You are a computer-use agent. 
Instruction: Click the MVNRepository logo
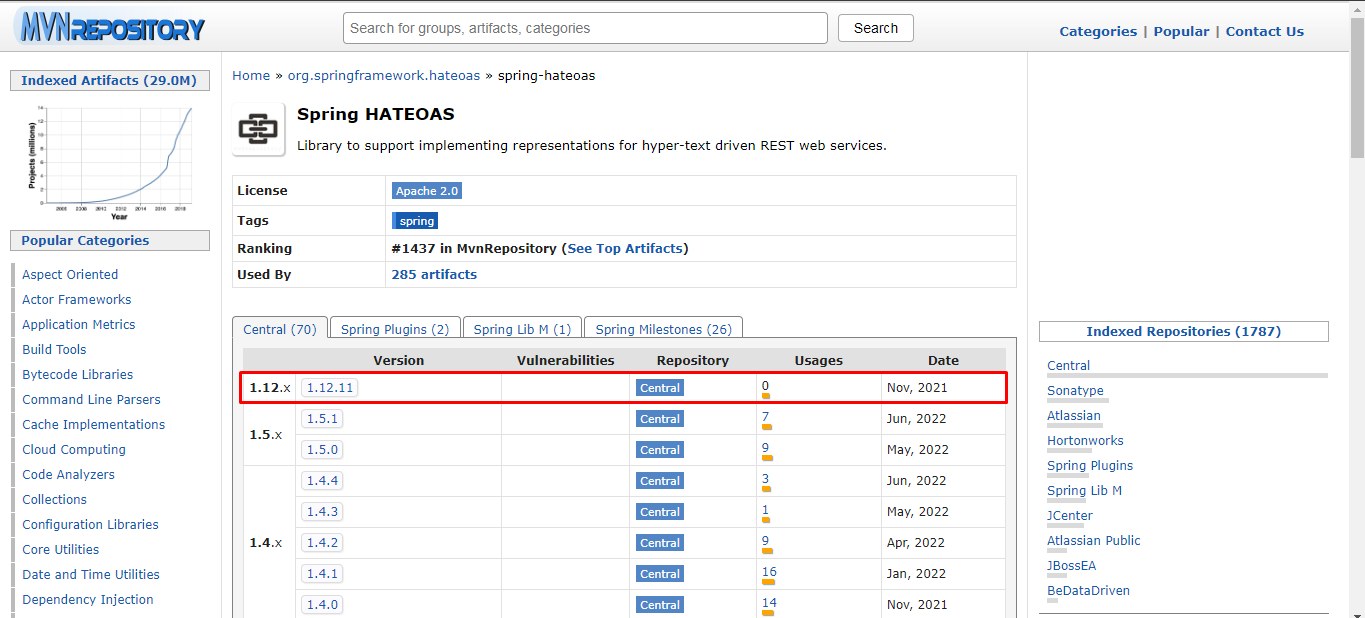(110, 27)
